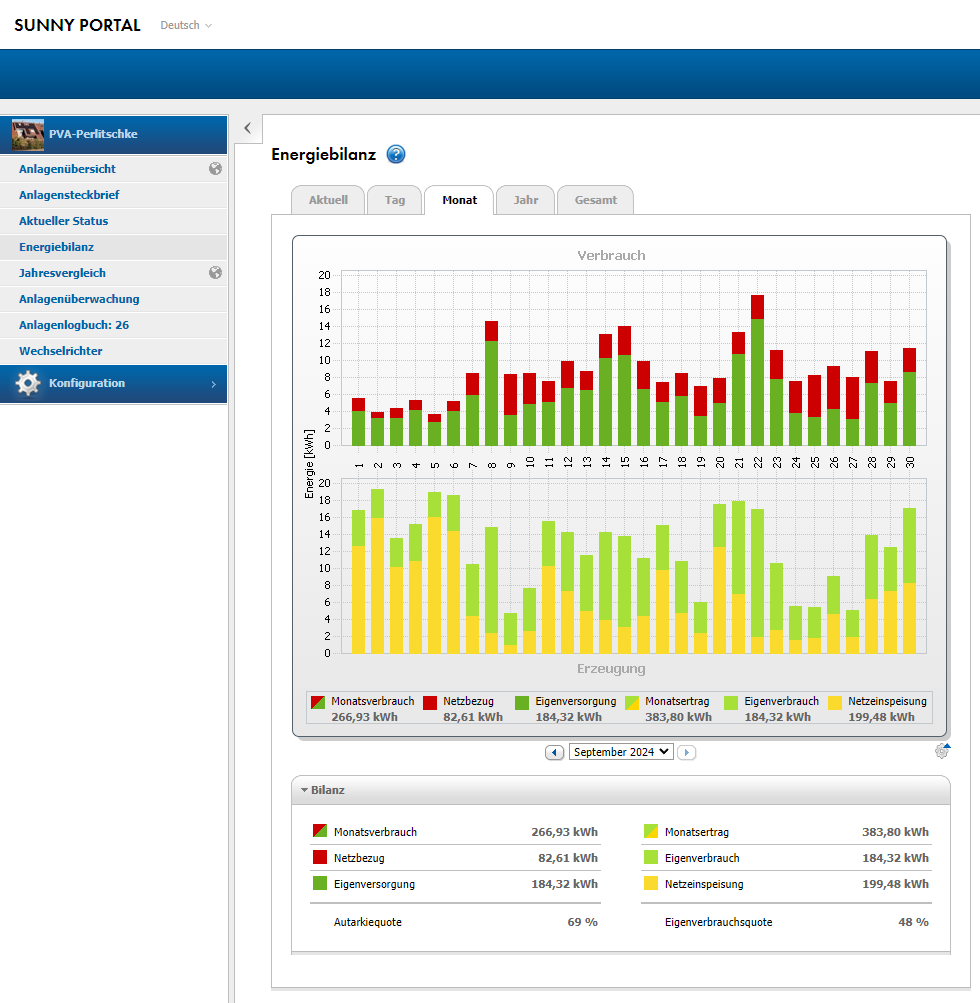The image size is (980, 1003).
Task: Click the Konfiguration gear icon
Action: 28,384
